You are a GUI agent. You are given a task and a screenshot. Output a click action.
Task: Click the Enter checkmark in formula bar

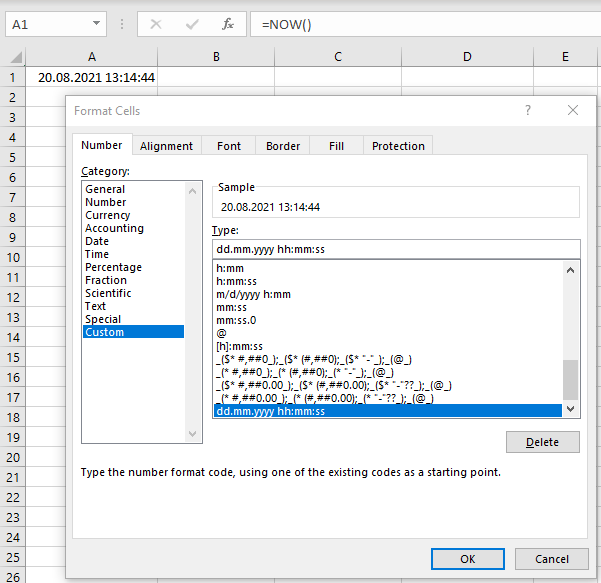[192, 24]
